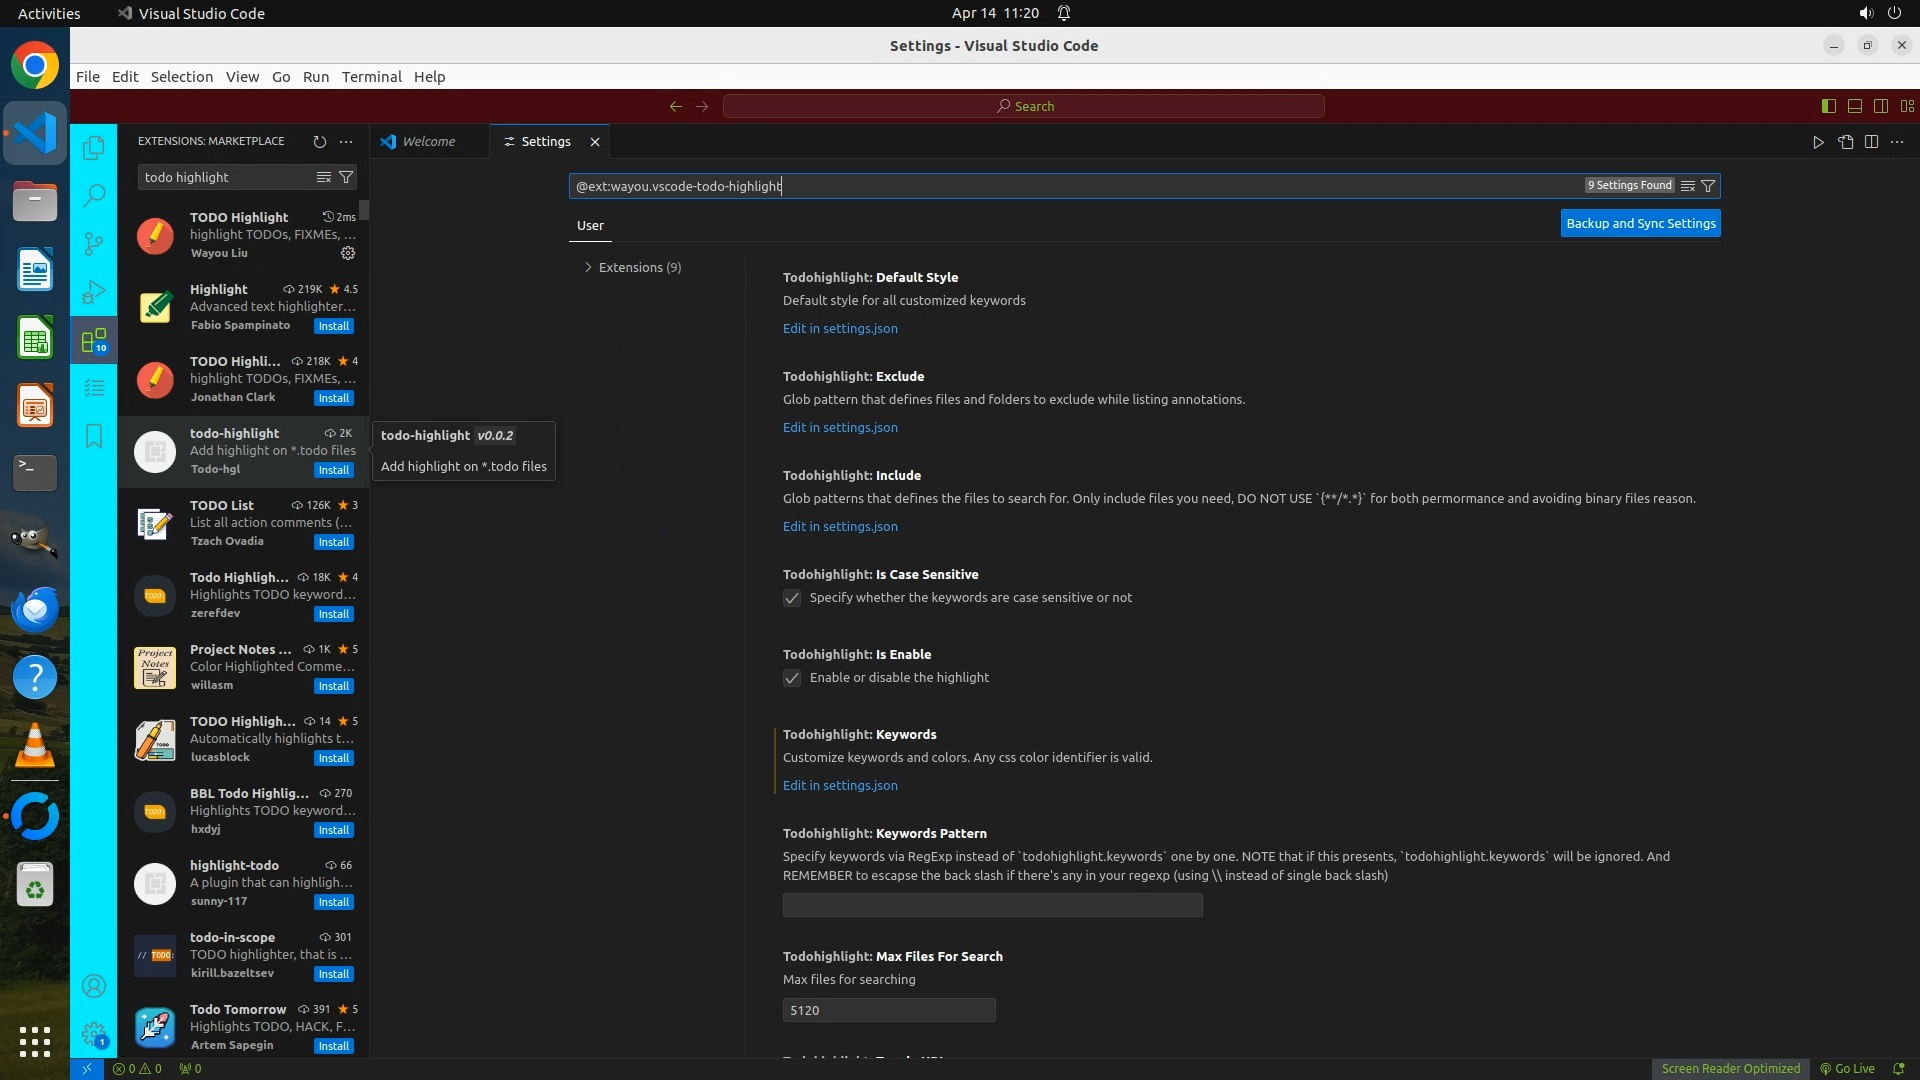The height and width of the screenshot is (1080, 1920).
Task: Open the Run and Debug view
Action: (94, 292)
